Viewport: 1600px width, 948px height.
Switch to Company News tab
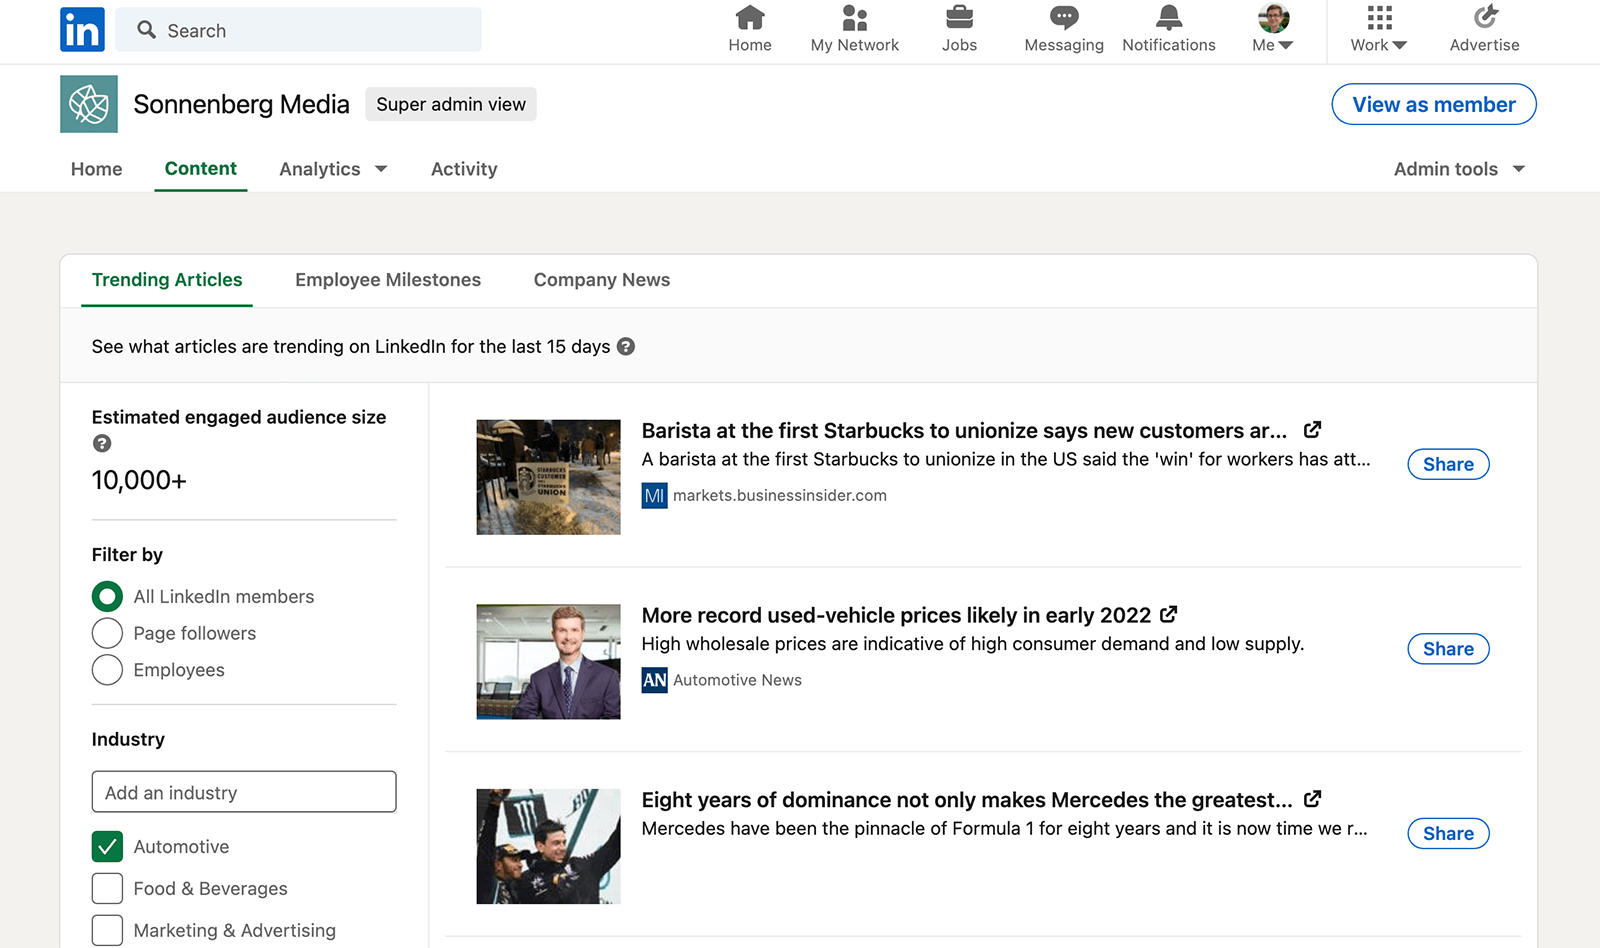(602, 280)
